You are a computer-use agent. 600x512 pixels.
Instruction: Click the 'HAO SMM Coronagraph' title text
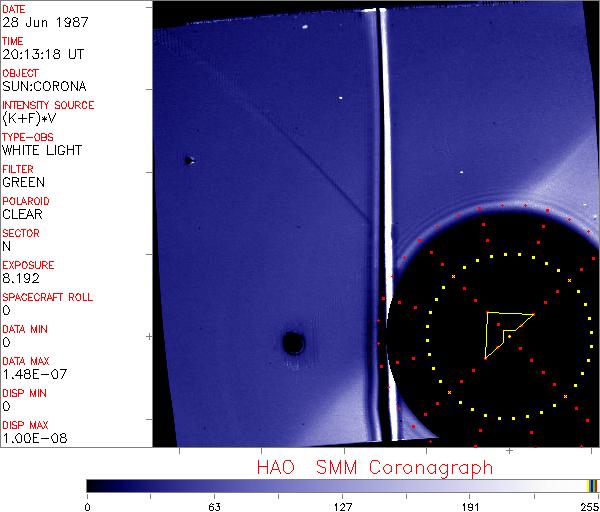click(x=374, y=467)
